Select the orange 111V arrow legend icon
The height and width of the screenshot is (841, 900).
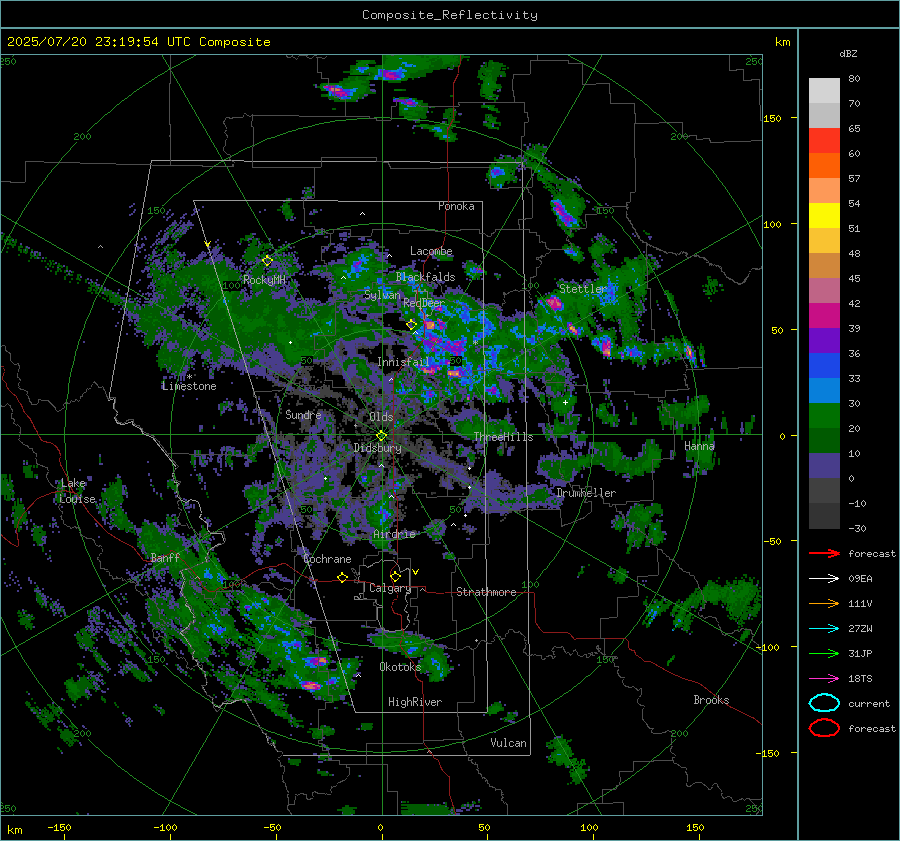824,603
